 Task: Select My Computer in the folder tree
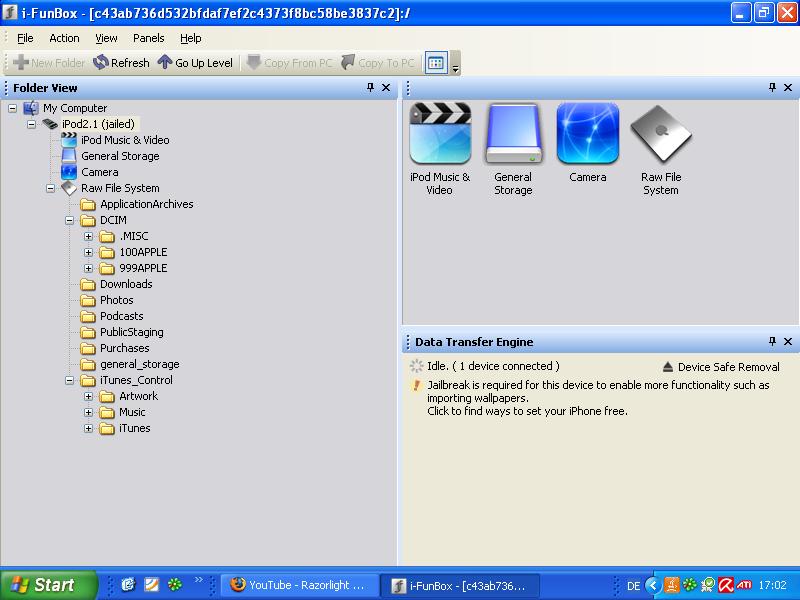click(x=75, y=108)
